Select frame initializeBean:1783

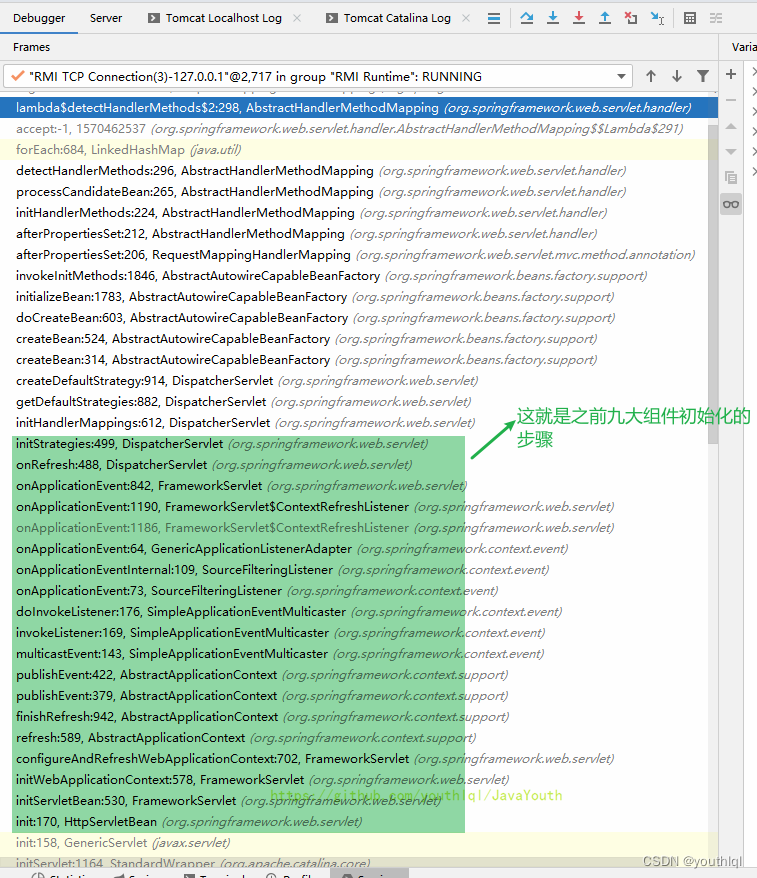pyautogui.click(x=354, y=297)
